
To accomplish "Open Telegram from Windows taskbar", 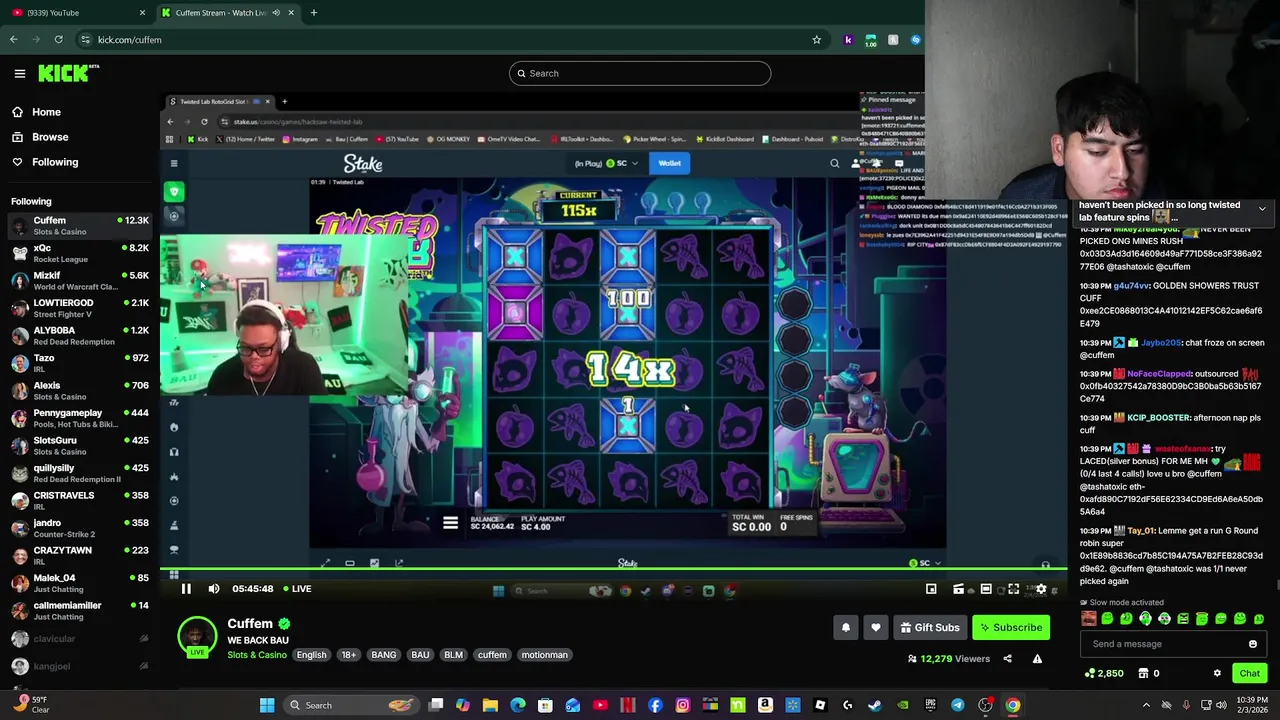I will click(958, 706).
